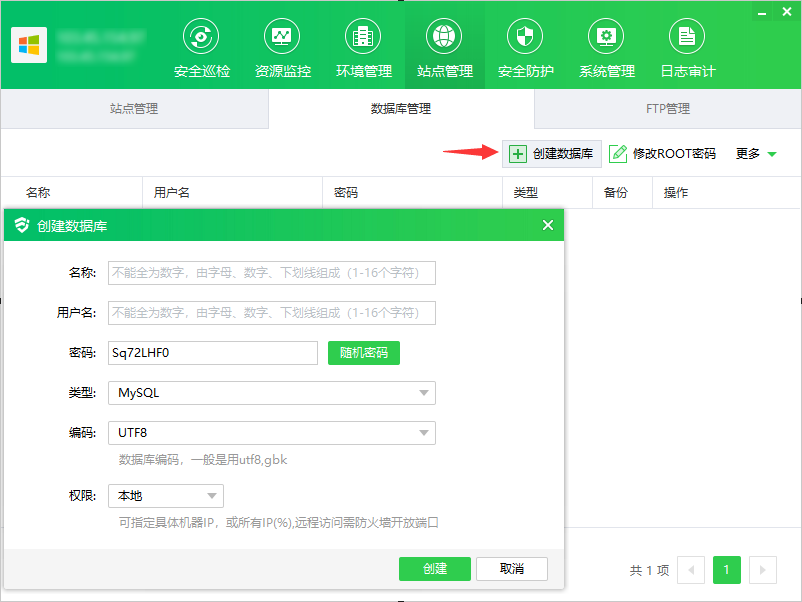Open the 日志审计 log audit icon
The height and width of the screenshot is (602, 802).
coord(687,36)
